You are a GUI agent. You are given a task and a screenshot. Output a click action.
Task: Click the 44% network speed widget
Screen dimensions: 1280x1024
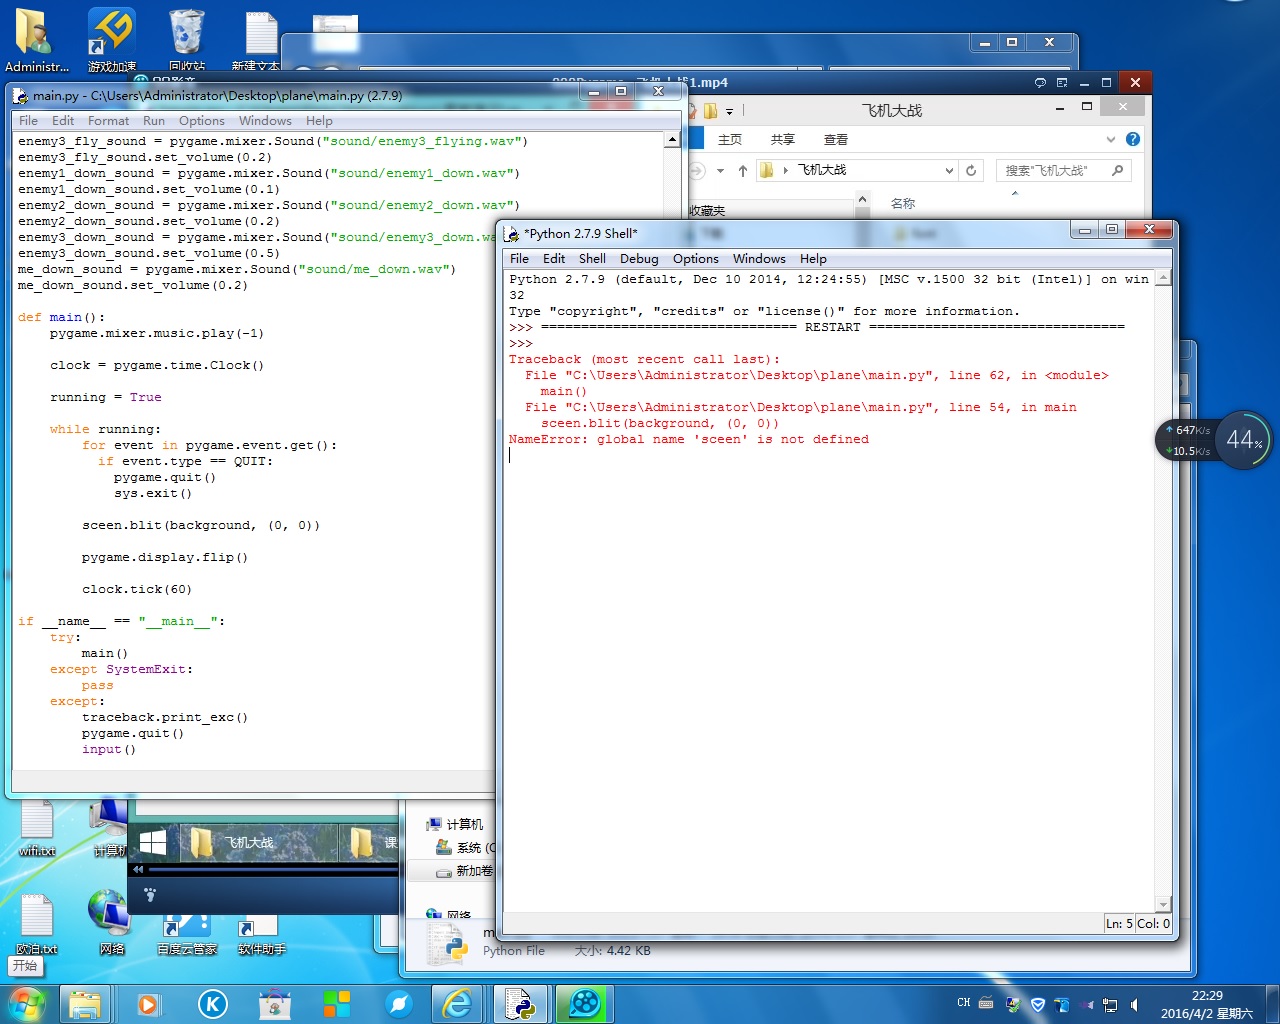pos(1243,439)
